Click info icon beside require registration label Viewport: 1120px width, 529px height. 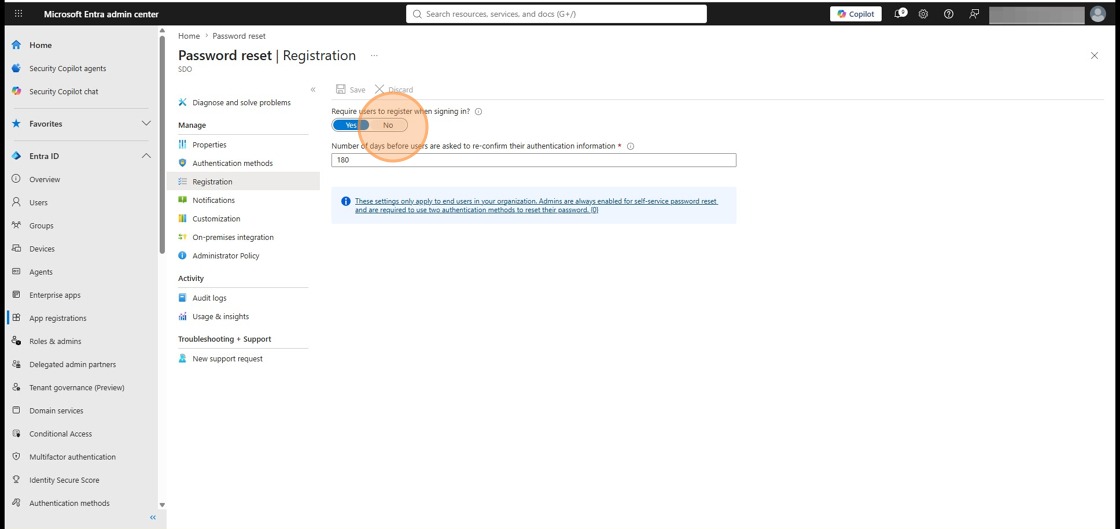(x=479, y=112)
